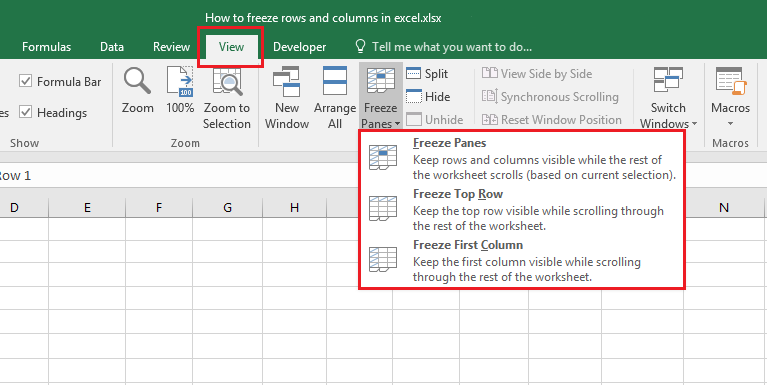Image resolution: width=767 pixels, height=385 pixels.
Task: Choose Freeze Panes option in dropdown menu
Action: [521, 159]
